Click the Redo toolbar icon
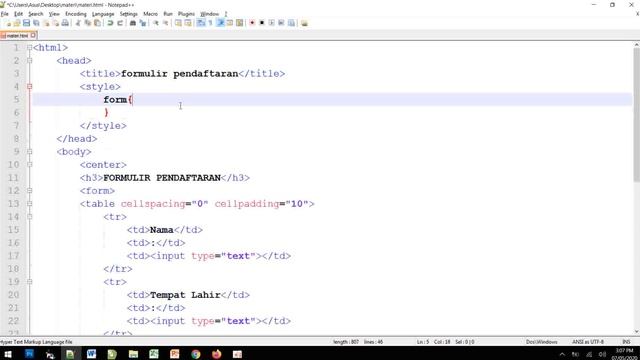Screen dimensions: 640x360 (120, 23)
